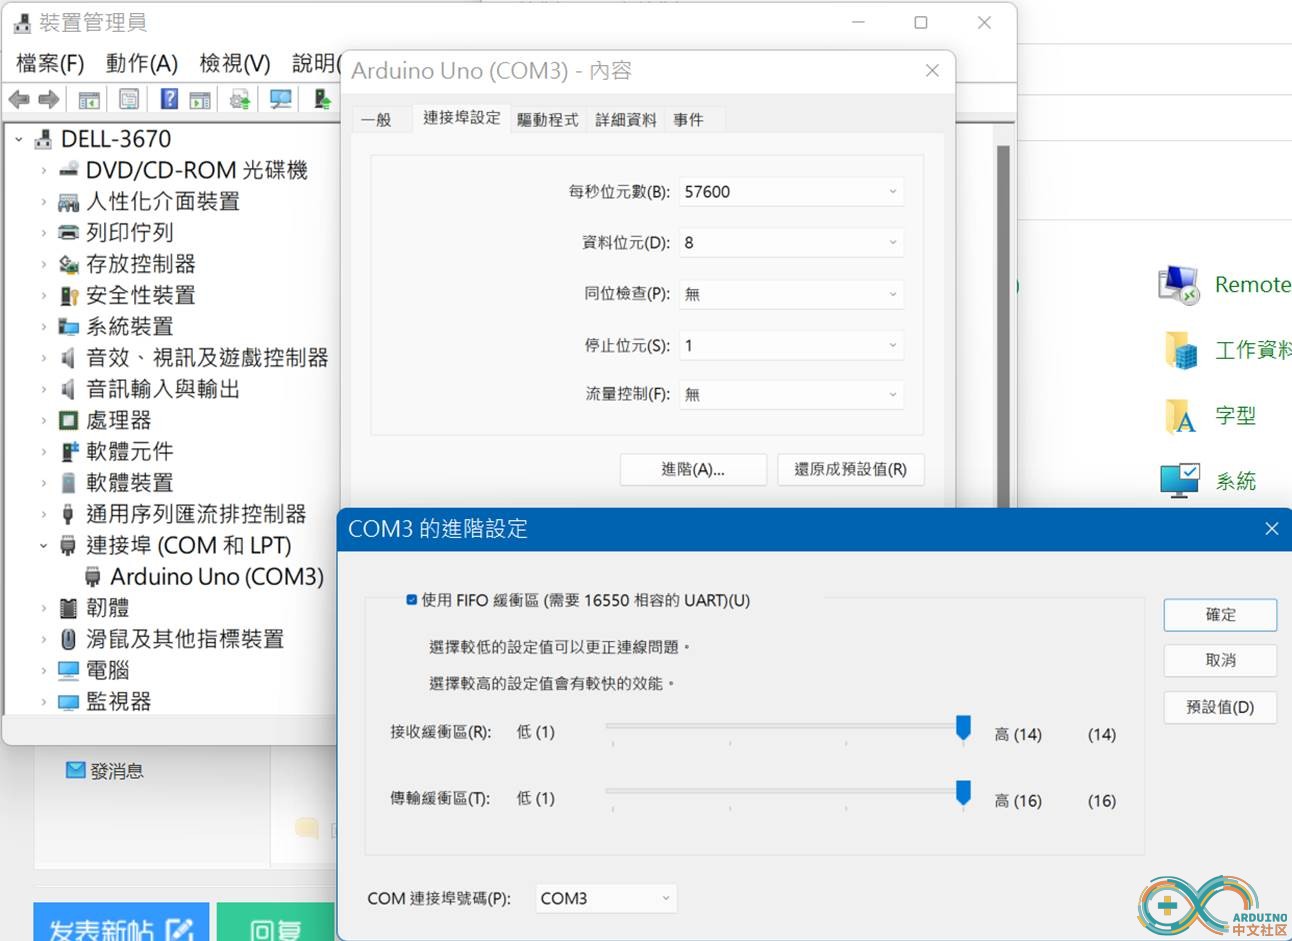The height and width of the screenshot is (941, 1292).
Task: Click the 接收緩衝區 receive buffer slider handle
Action: (x=963, y=728)
